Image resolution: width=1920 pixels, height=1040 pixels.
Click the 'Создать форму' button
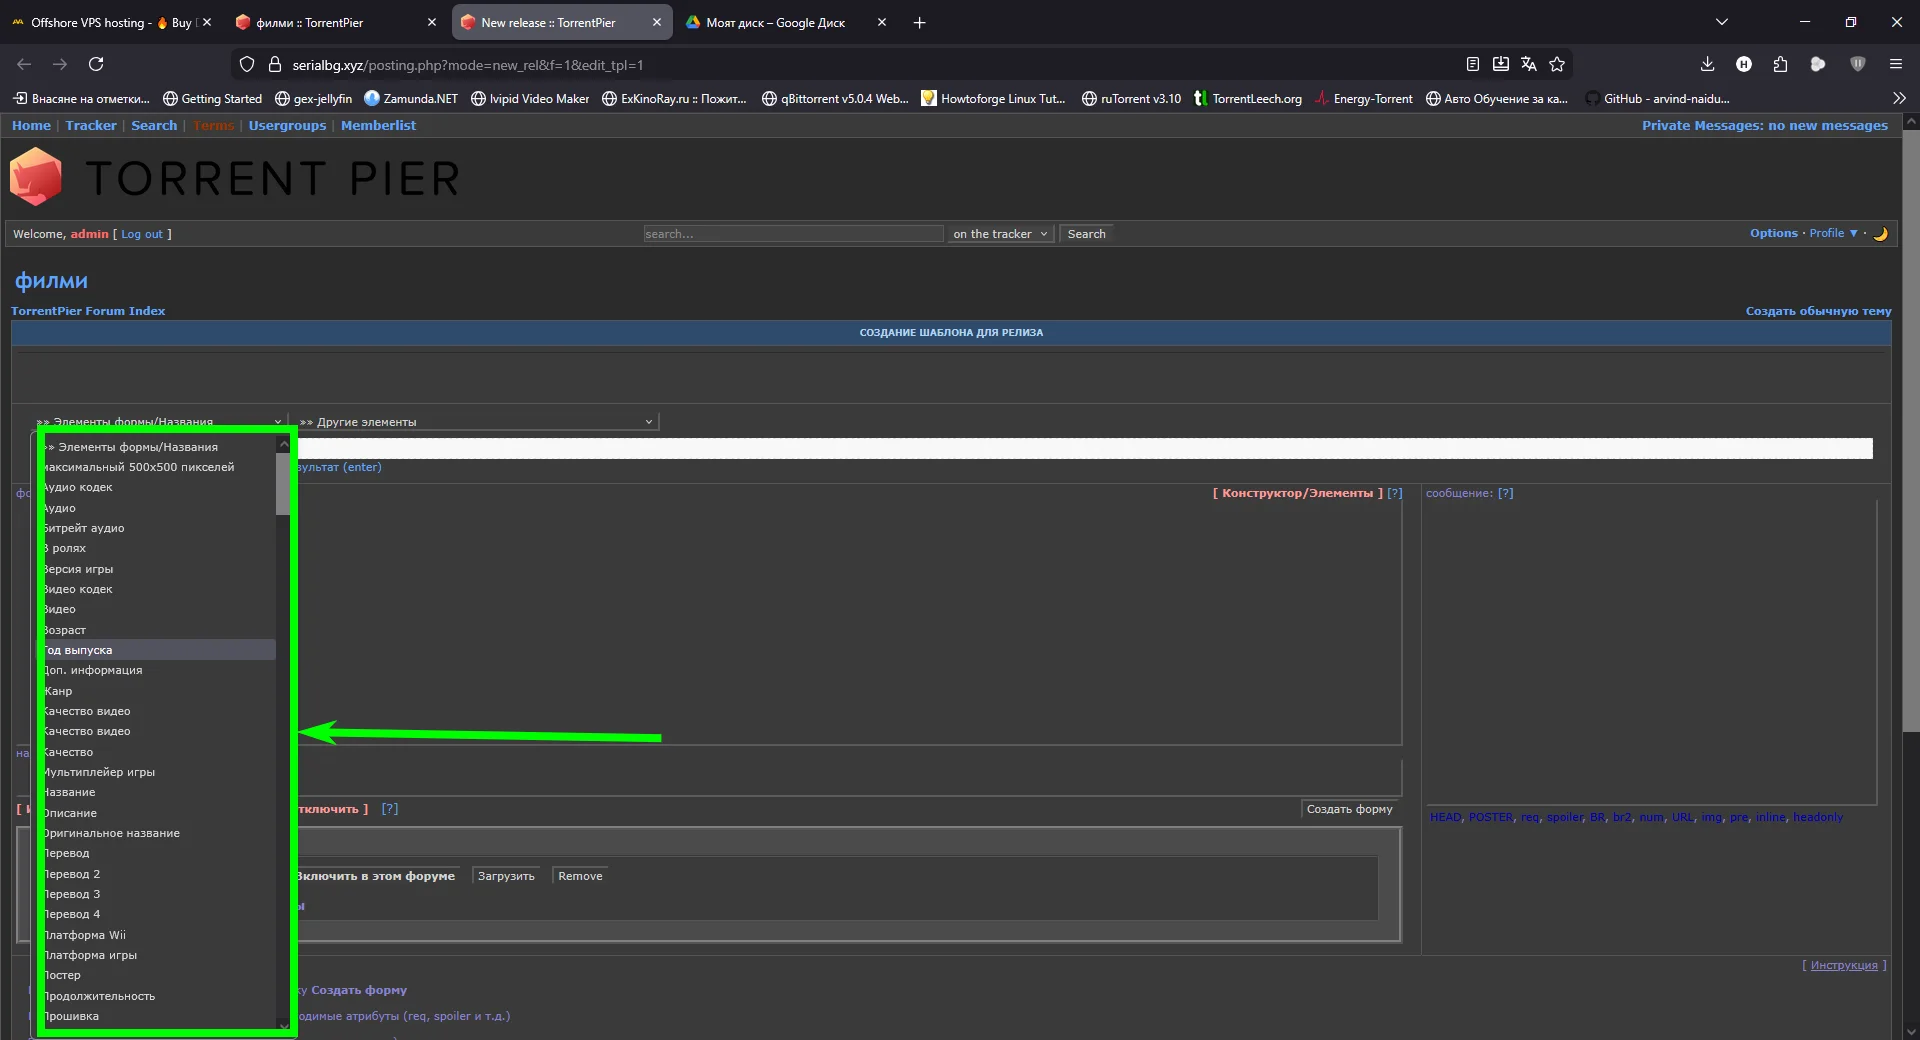(1349, 809)
